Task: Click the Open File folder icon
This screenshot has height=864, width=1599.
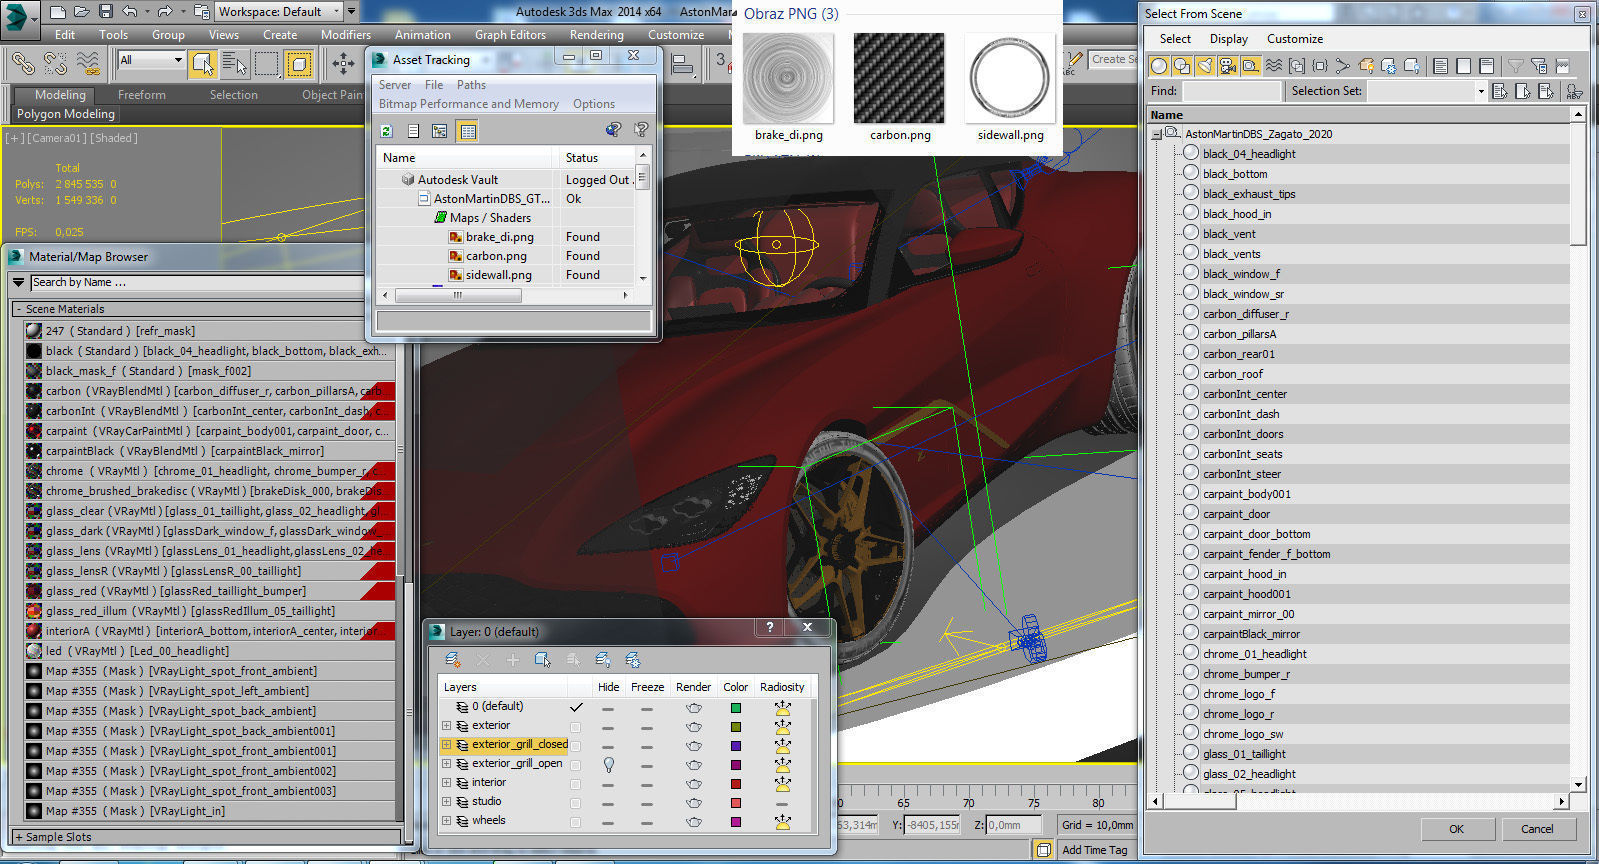Action: pos(82,12)
